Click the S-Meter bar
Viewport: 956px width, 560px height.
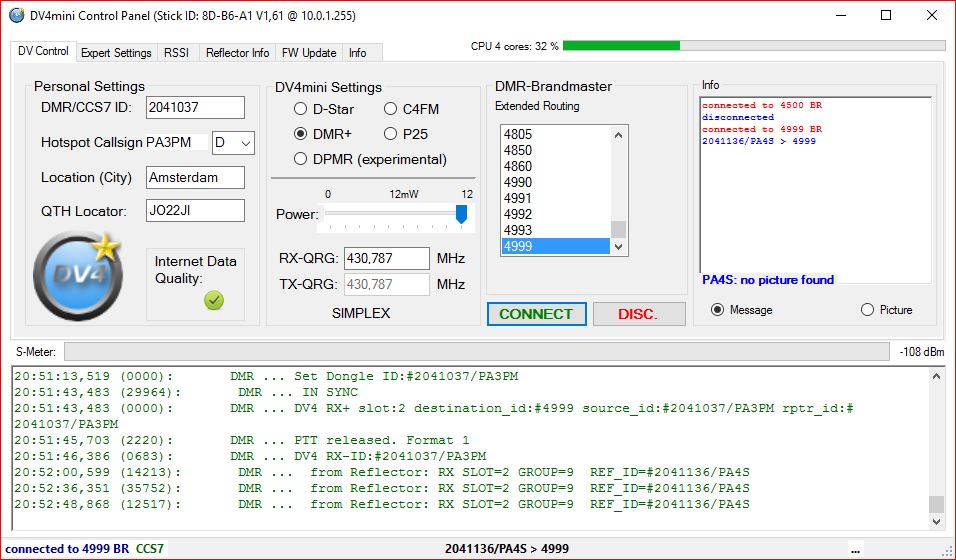click(476, 351)
